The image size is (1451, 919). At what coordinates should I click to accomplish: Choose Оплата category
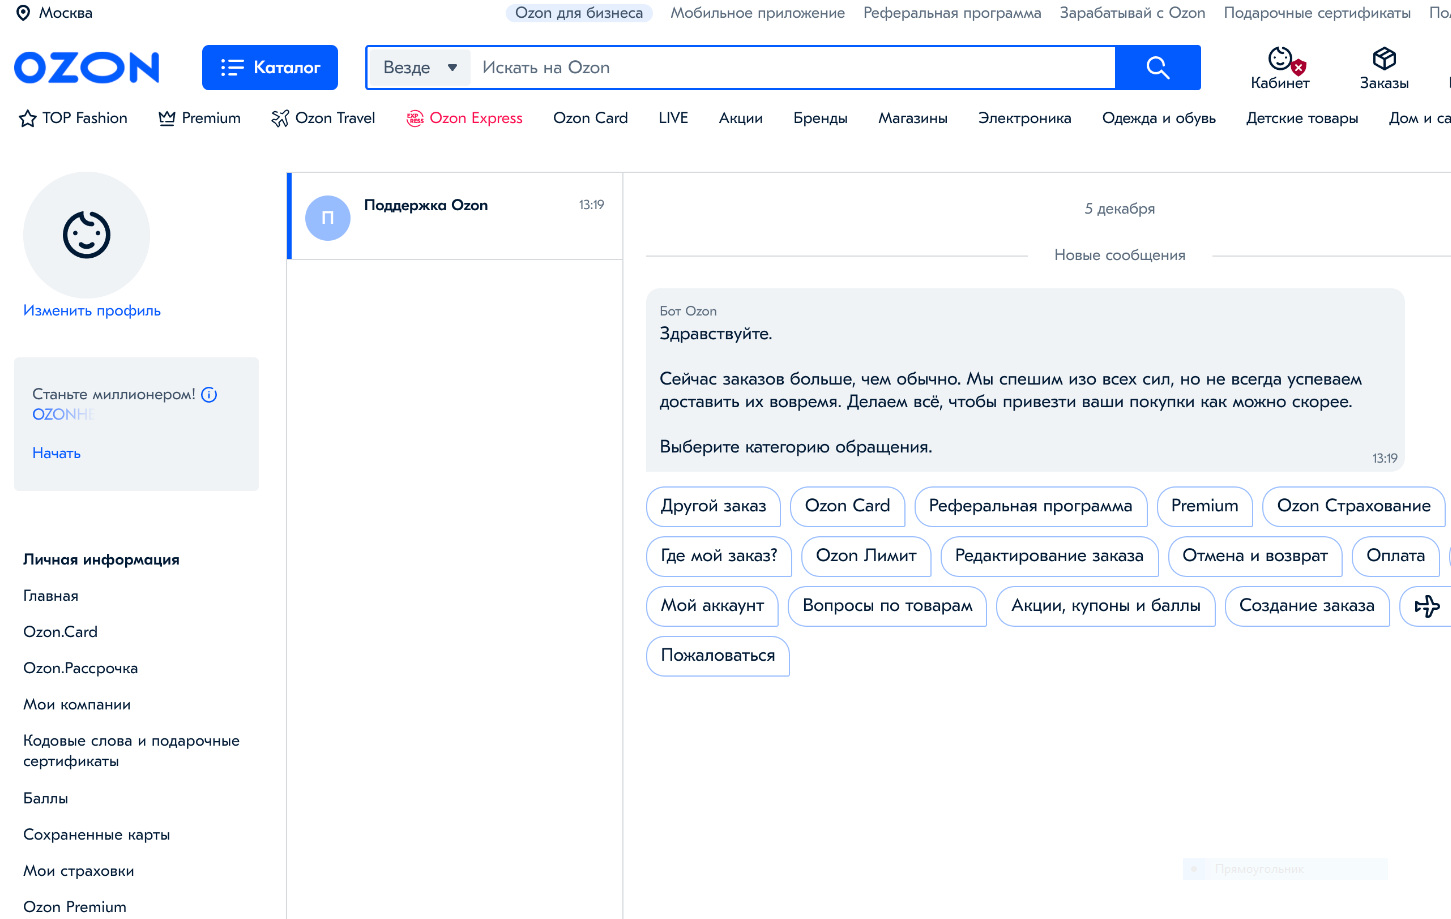(1395, 556)
